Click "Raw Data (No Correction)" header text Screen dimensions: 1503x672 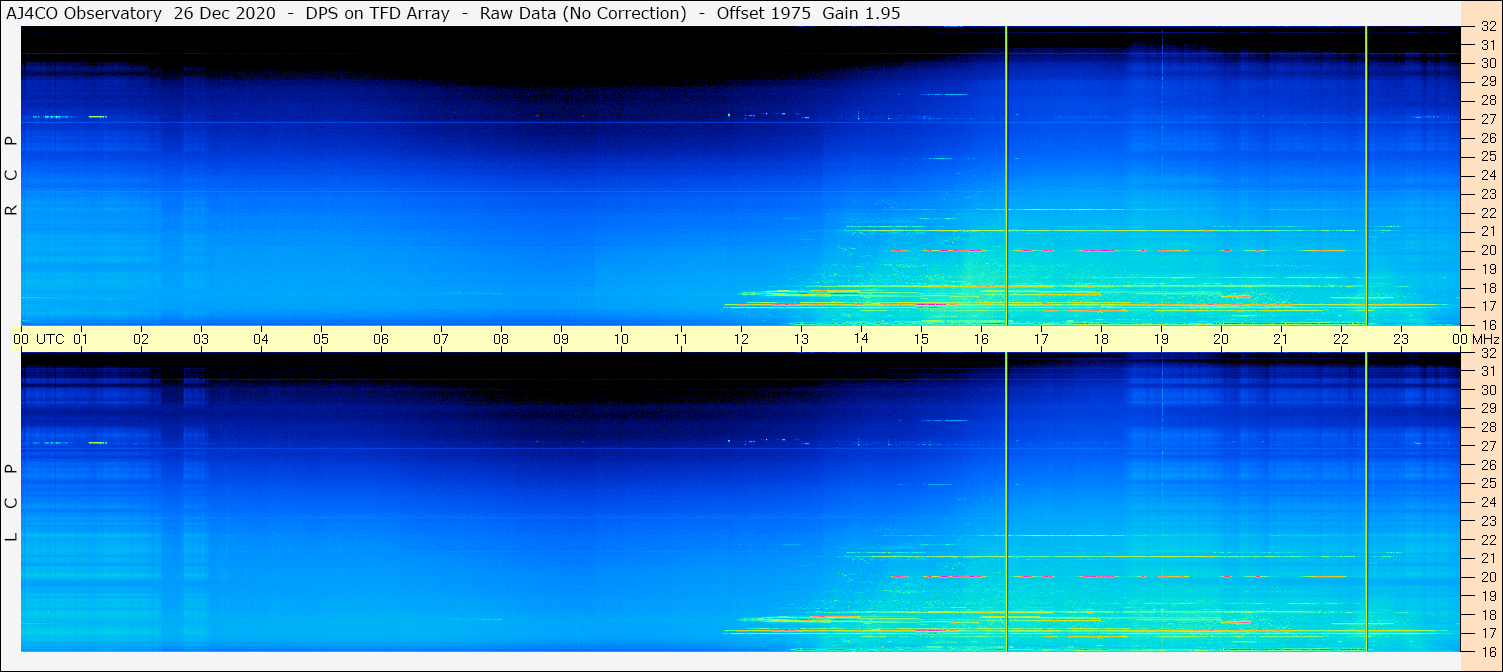coord(583,13)
